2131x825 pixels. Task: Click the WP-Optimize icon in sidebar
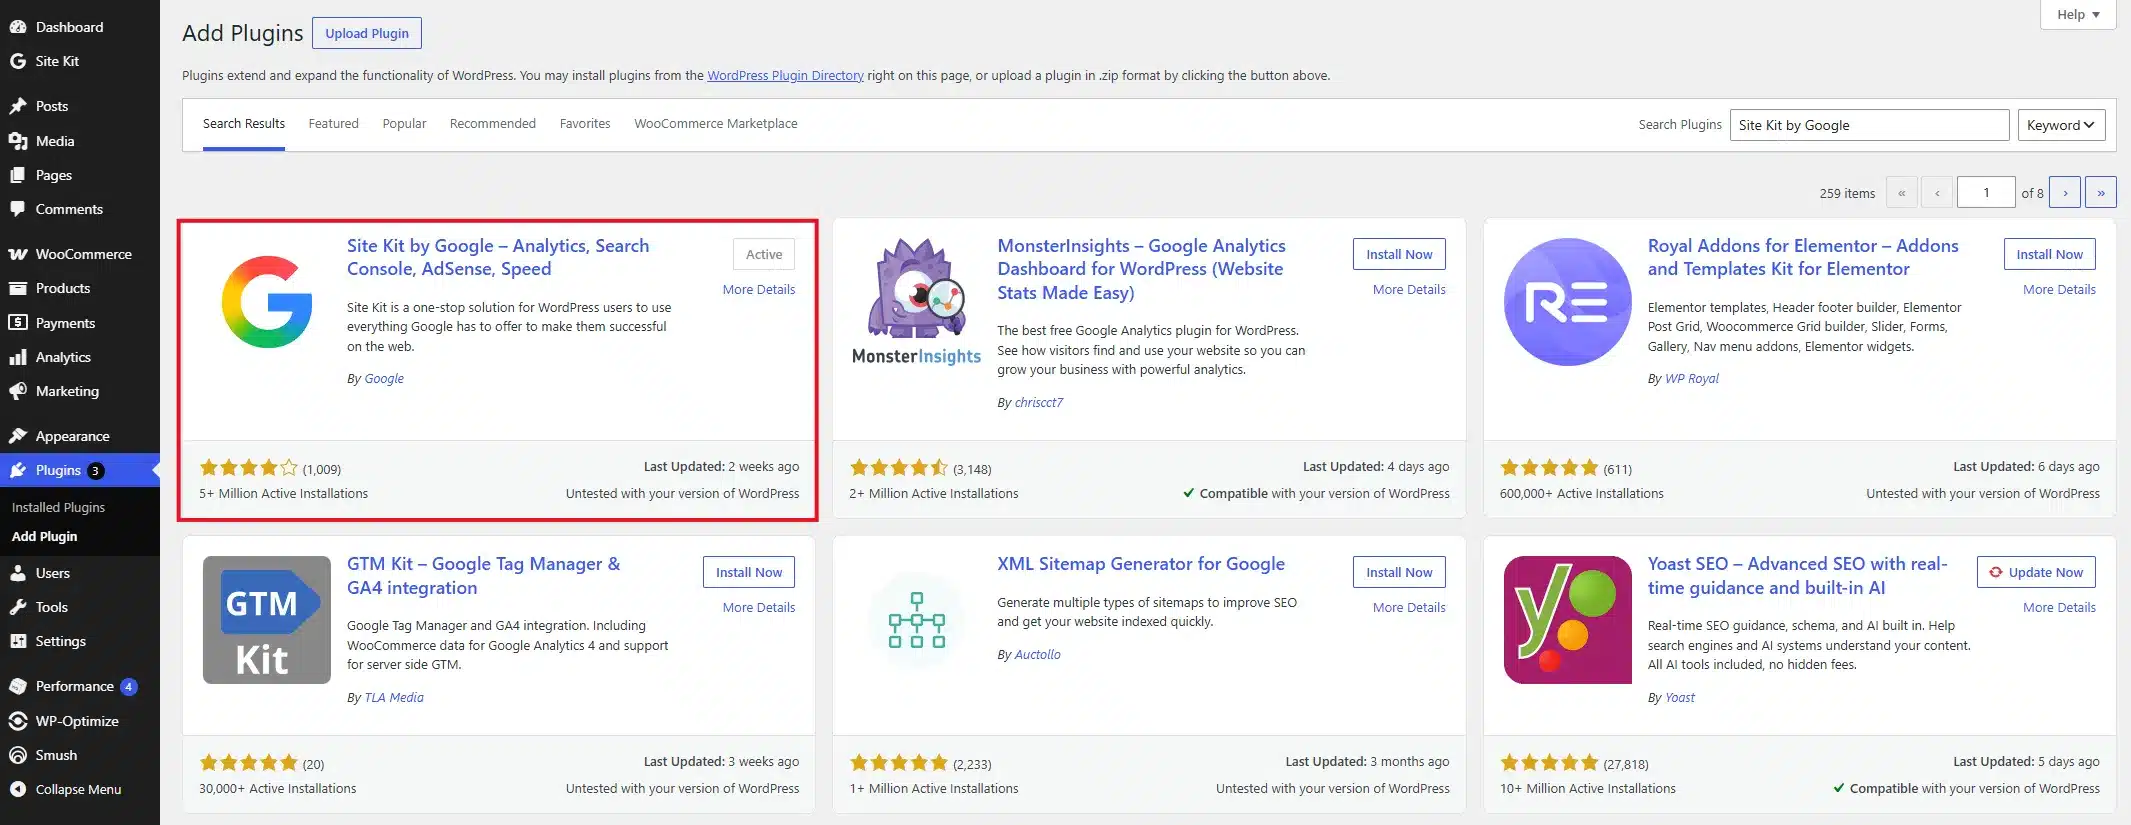tap(17, 721)
